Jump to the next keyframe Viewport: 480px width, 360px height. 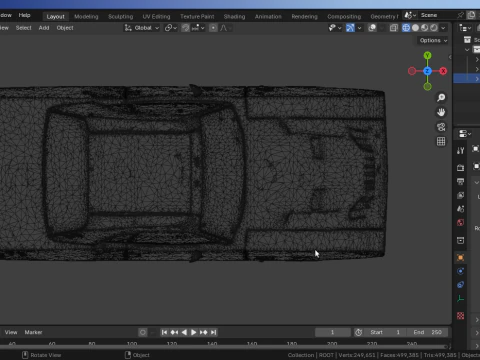(x=204, y=332)
